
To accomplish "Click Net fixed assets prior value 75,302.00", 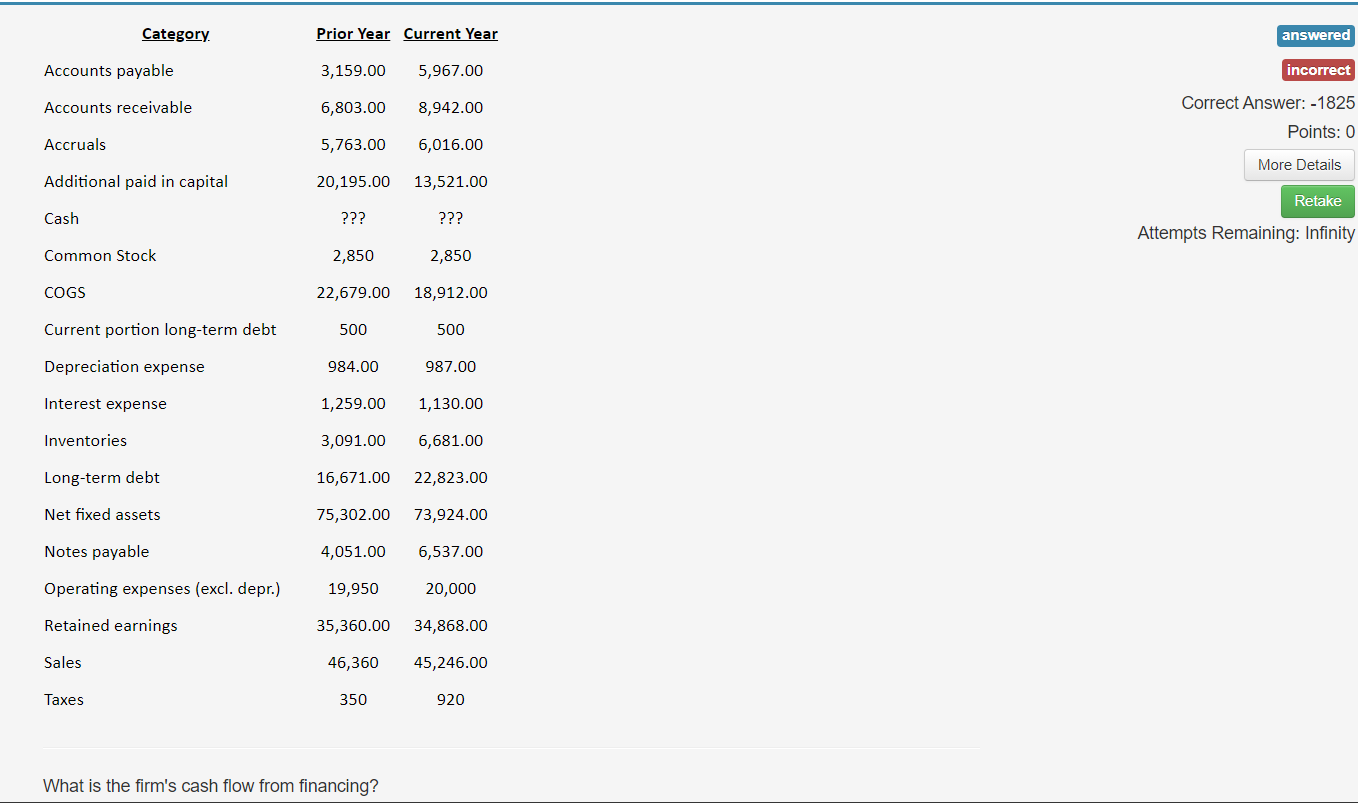I will (x=353, y=515).
